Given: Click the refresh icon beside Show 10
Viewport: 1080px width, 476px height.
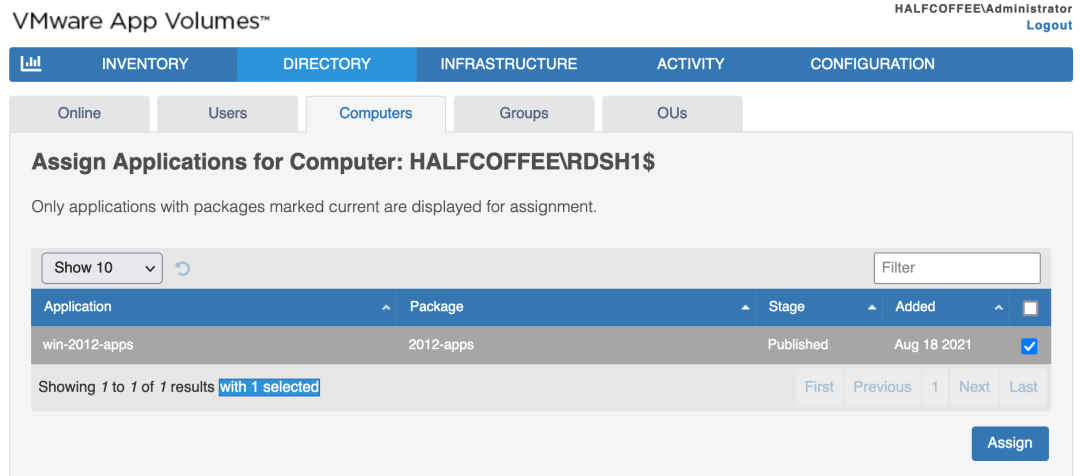Looking at the screenshot, I should [183, 268].
